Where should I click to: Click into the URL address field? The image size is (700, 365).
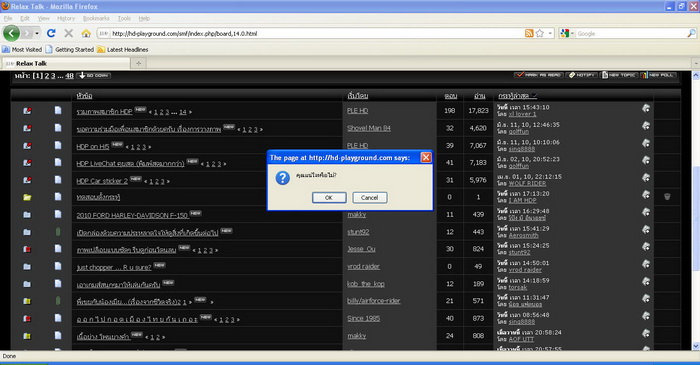(312, 33)
